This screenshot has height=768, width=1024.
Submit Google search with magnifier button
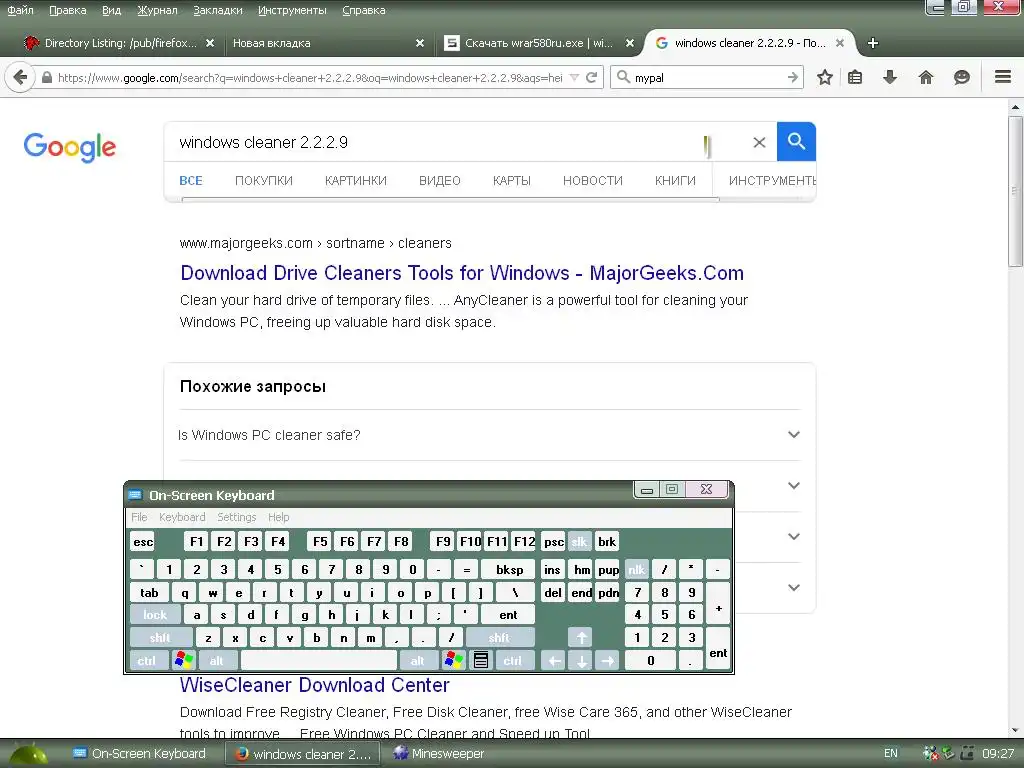pos(796,141)
